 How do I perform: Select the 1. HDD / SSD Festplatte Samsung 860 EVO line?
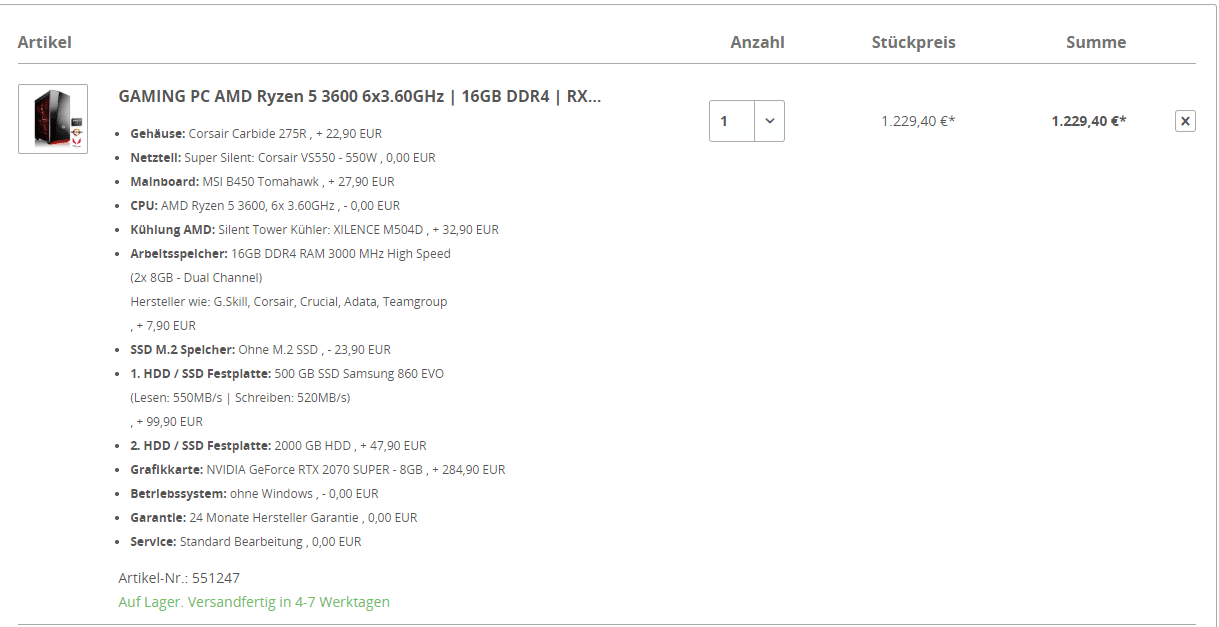[x=287, y=374]
